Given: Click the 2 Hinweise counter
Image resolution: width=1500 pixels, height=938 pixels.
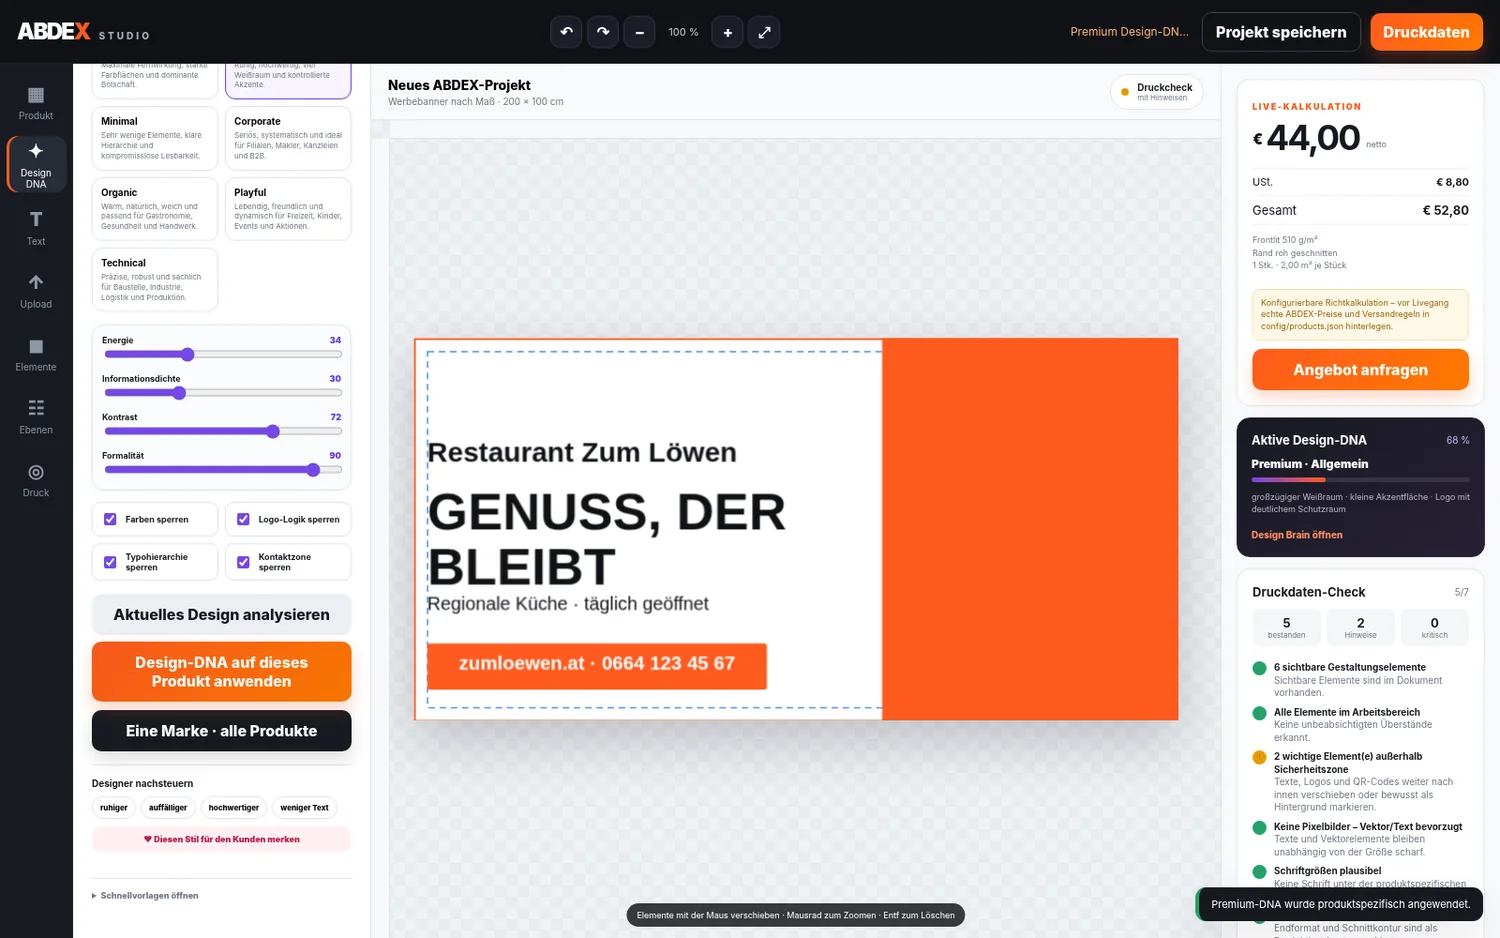Looking at the screenshot, I should (x=1360, y=627).
